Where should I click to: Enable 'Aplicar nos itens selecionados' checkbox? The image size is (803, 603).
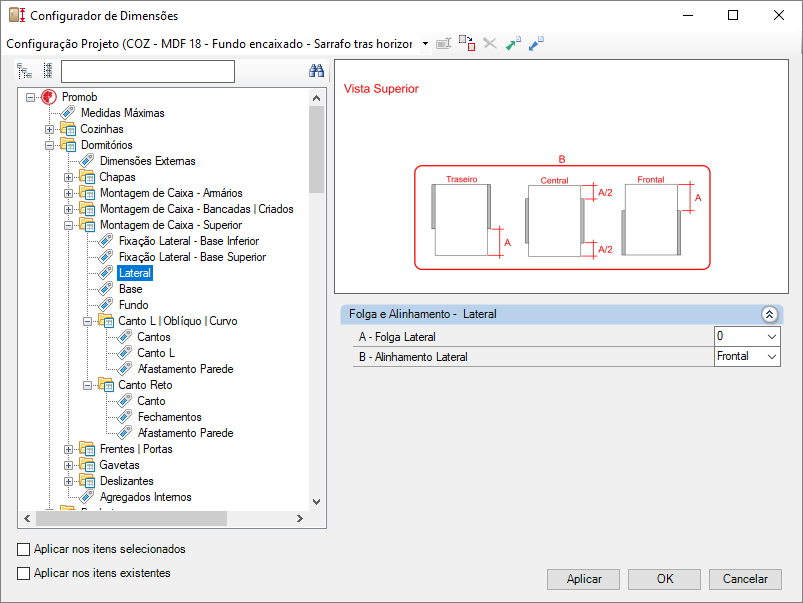click(24, 549)
